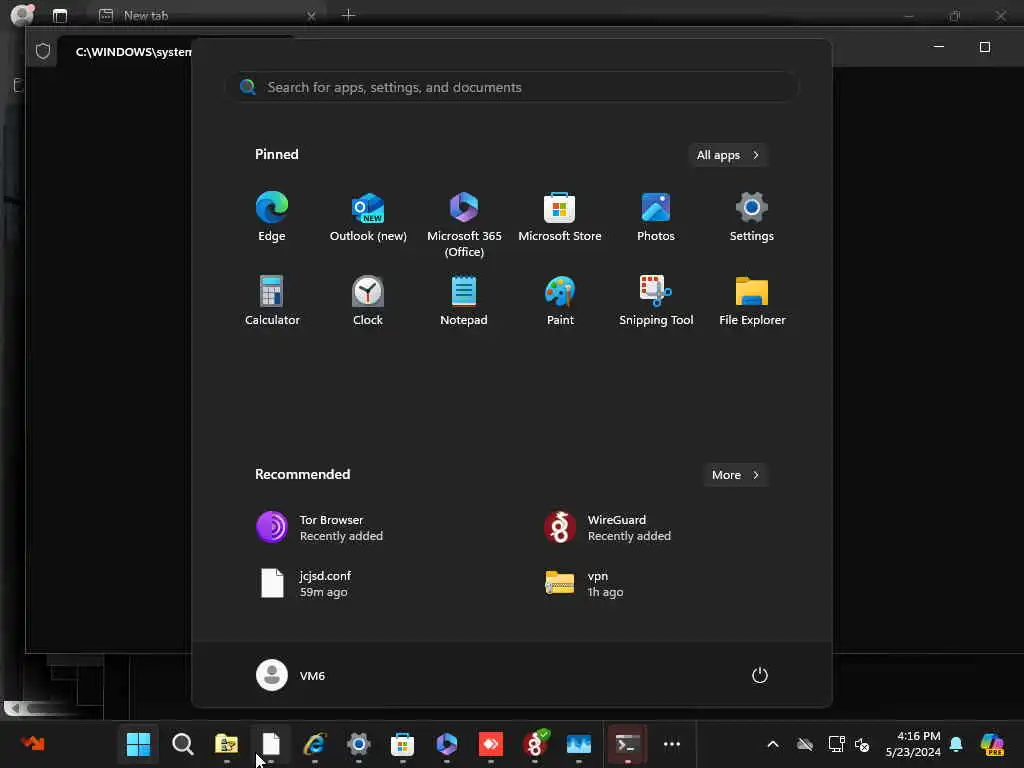The height and width of the screenshot is (768, 1024).
Task: Open Internet Explorer taskbar icon
Action: pyautogui.click(x=315, y=744)
